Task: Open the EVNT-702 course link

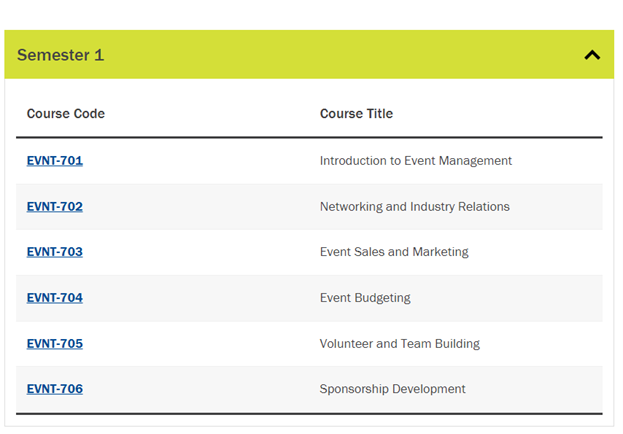Action: pyautogui.click(x=55, y=207)
